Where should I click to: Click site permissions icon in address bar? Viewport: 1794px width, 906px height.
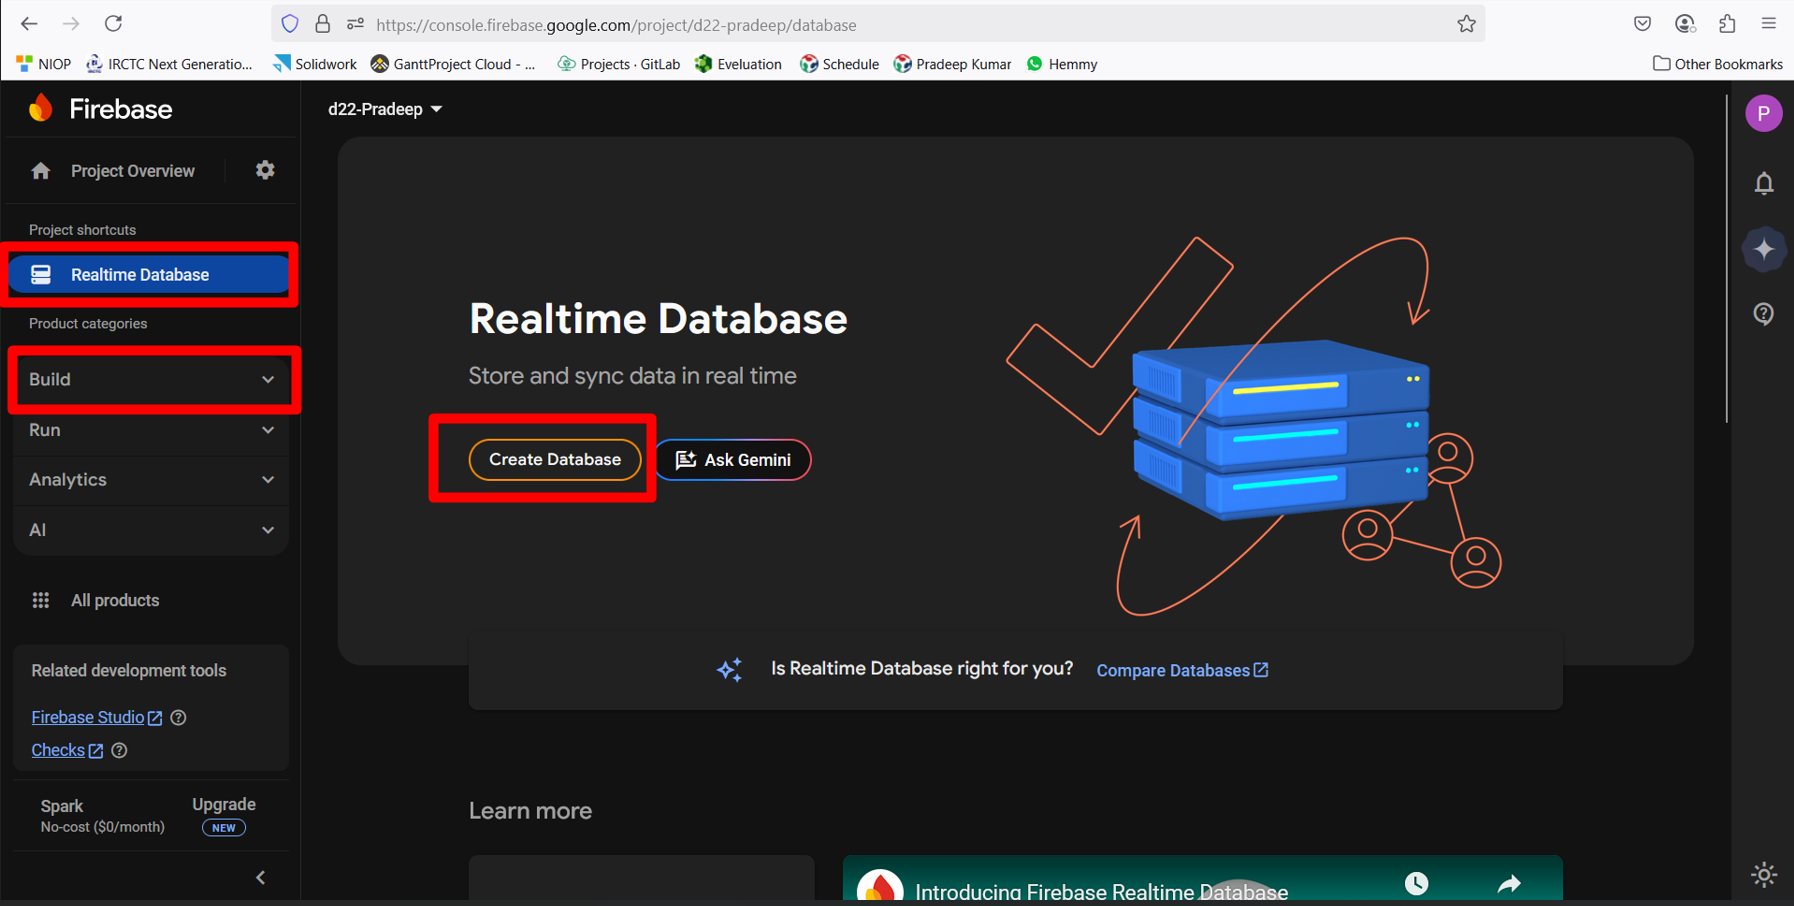coord(355,24)
